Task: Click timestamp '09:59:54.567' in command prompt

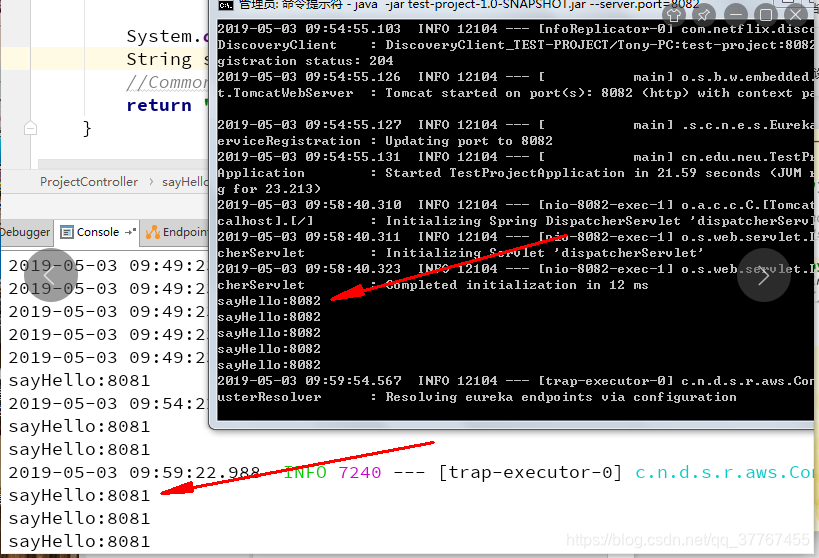Action: (x=353, y=381)
